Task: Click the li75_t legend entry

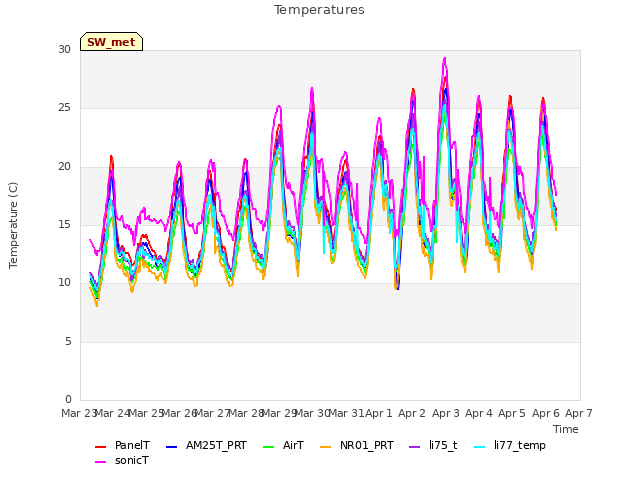Action: click(433, 445)
